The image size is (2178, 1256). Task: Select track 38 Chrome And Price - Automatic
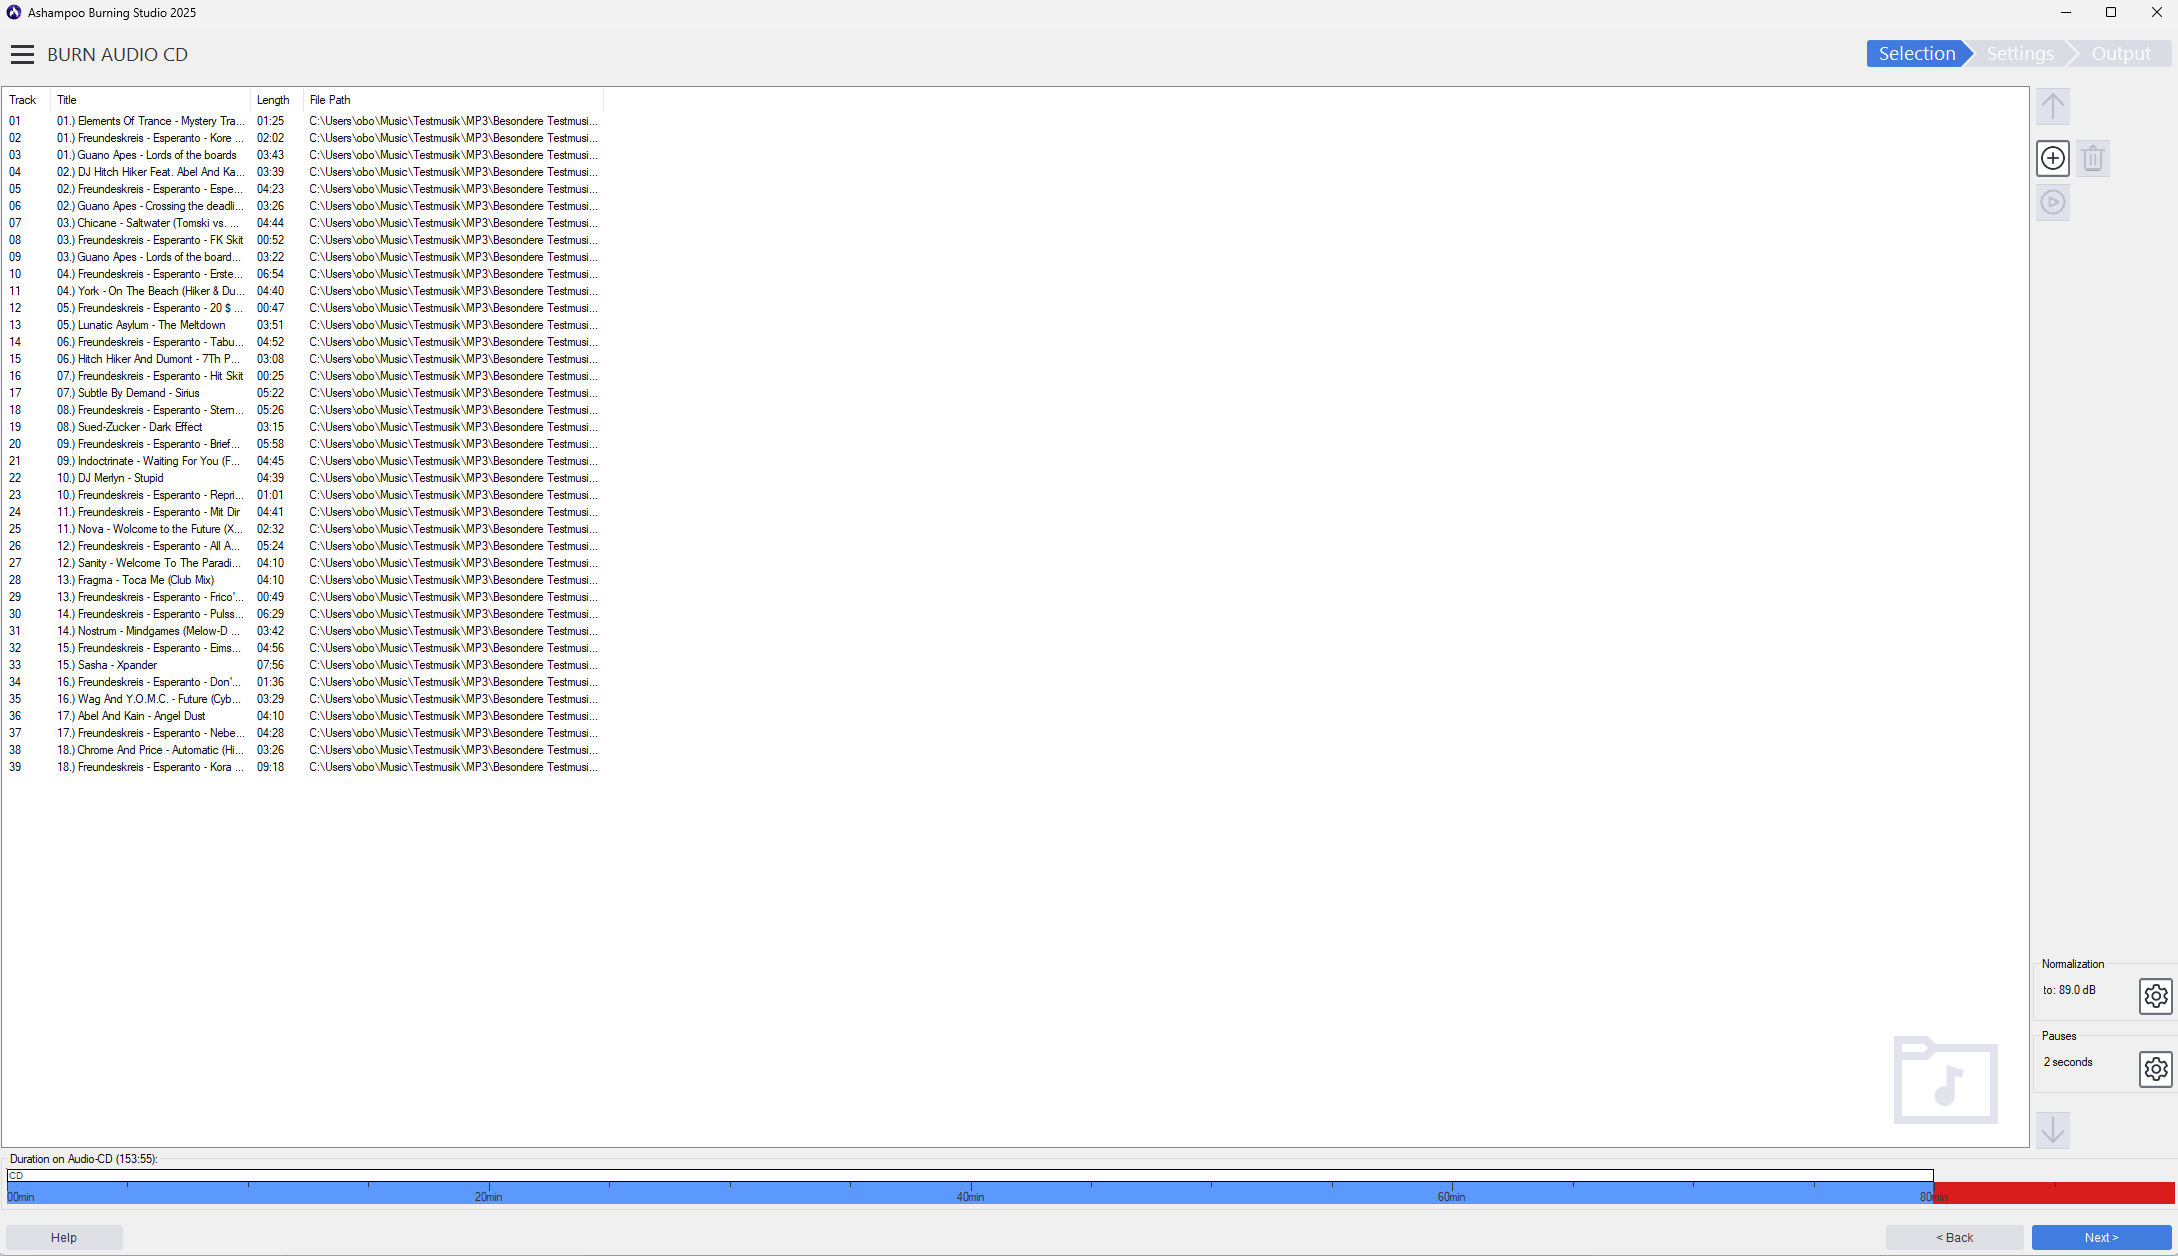click(302, 750)
